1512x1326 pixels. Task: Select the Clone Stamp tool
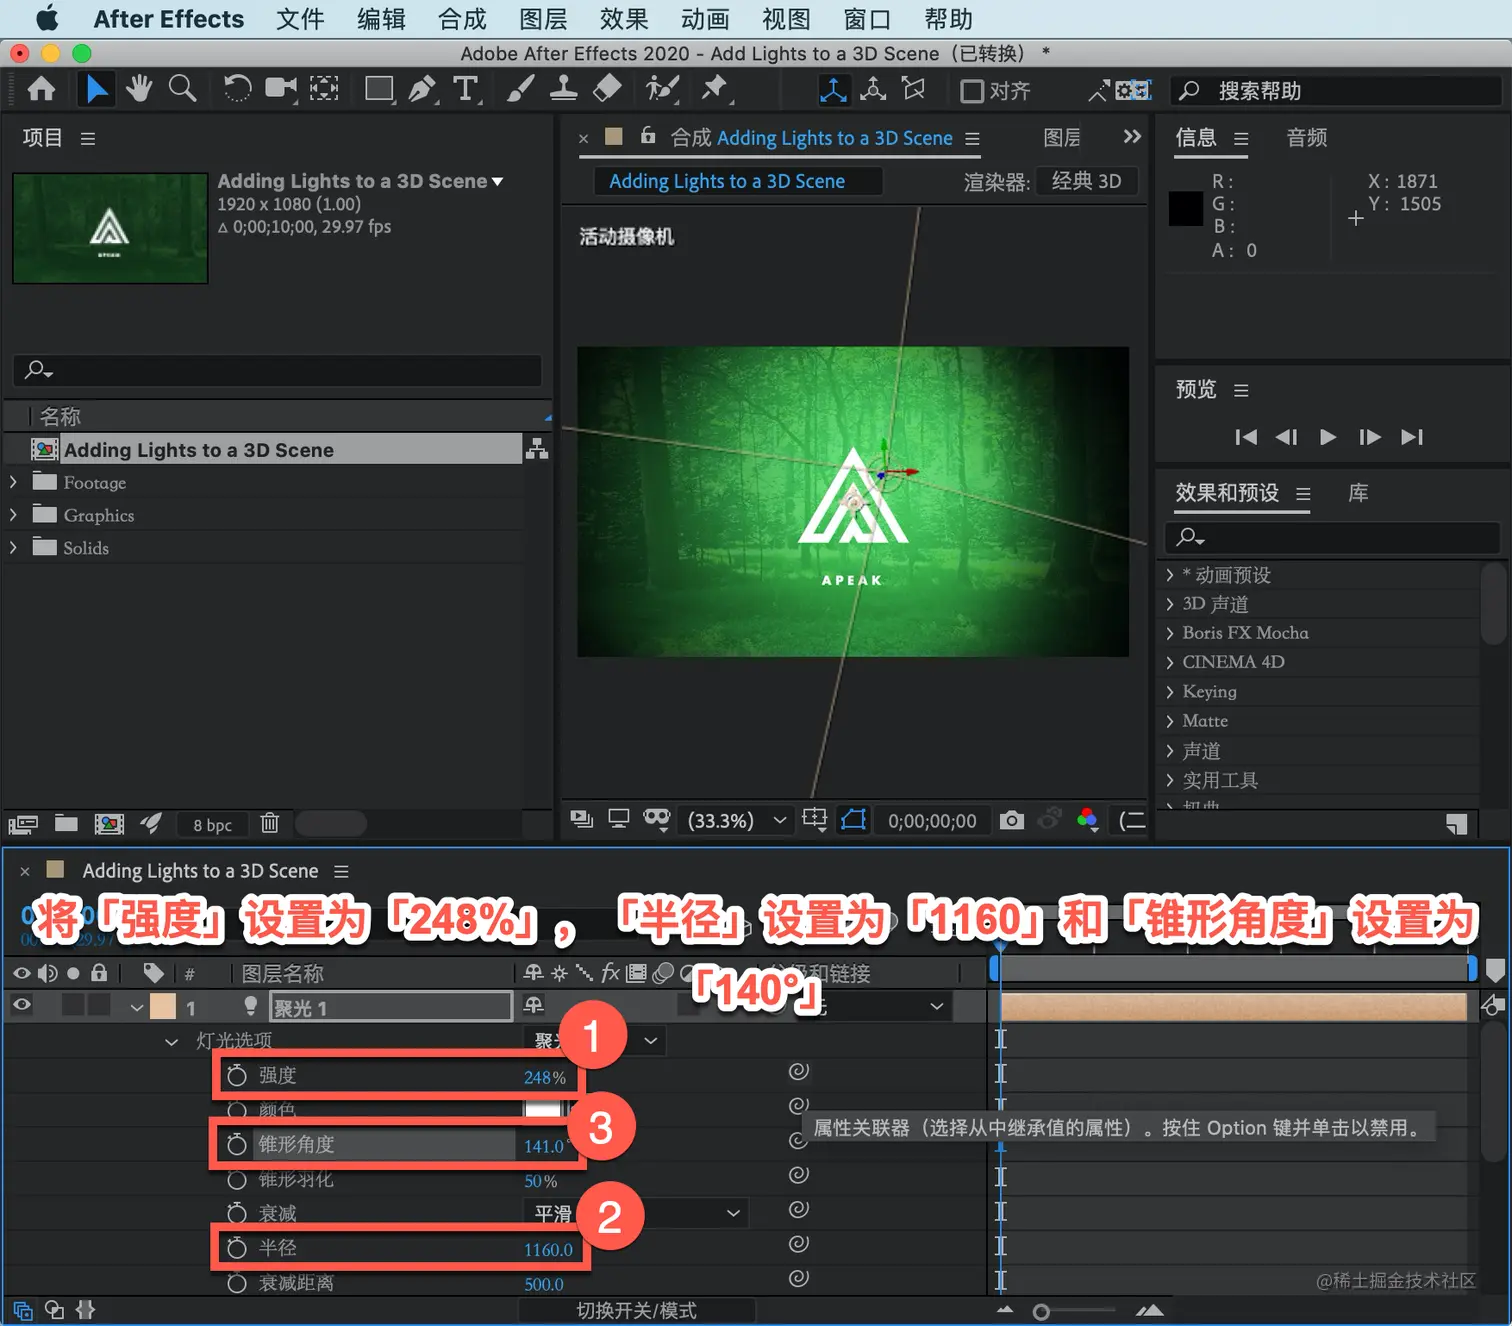pyautogui.click(x=563, y=89)
